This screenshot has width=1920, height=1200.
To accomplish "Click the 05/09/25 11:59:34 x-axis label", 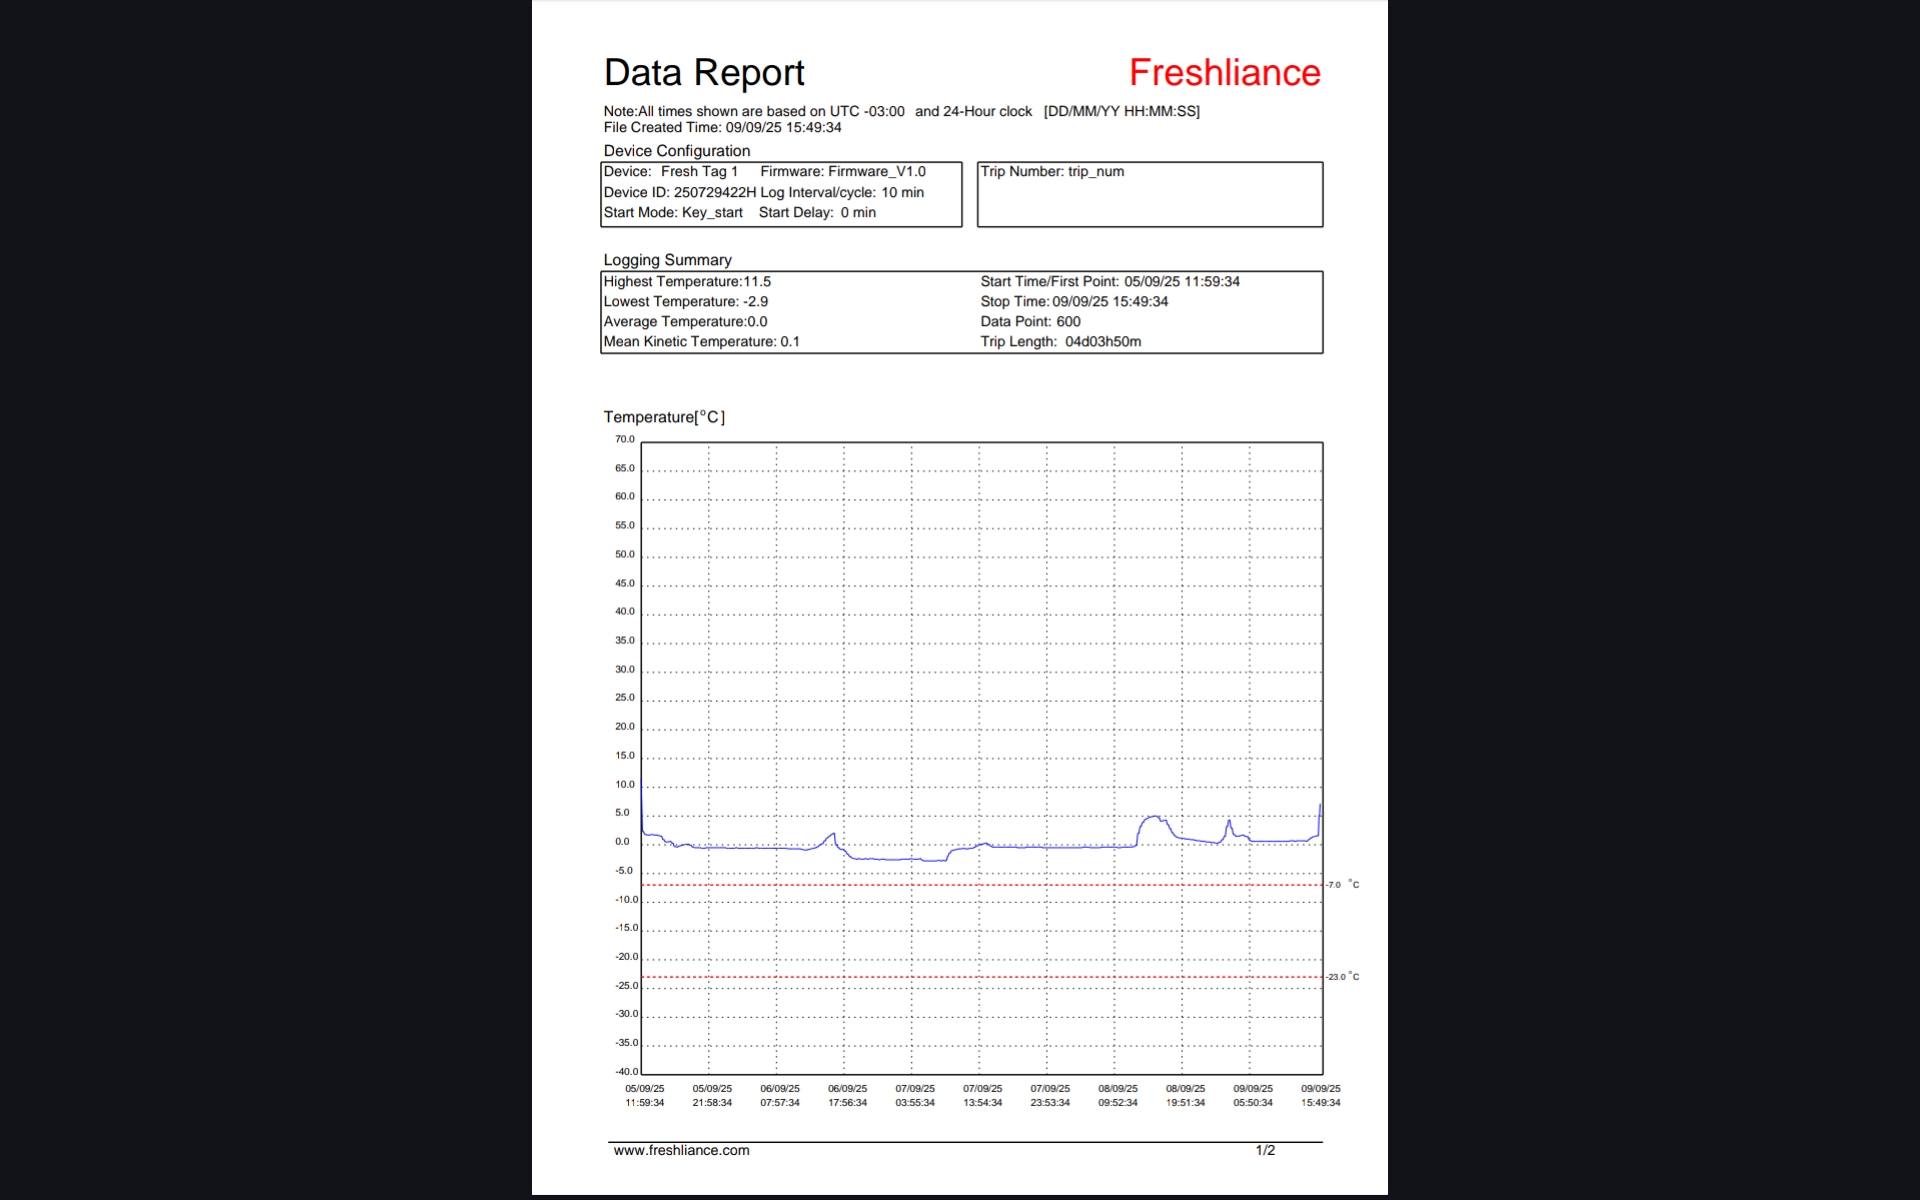I will point(644,1095).
